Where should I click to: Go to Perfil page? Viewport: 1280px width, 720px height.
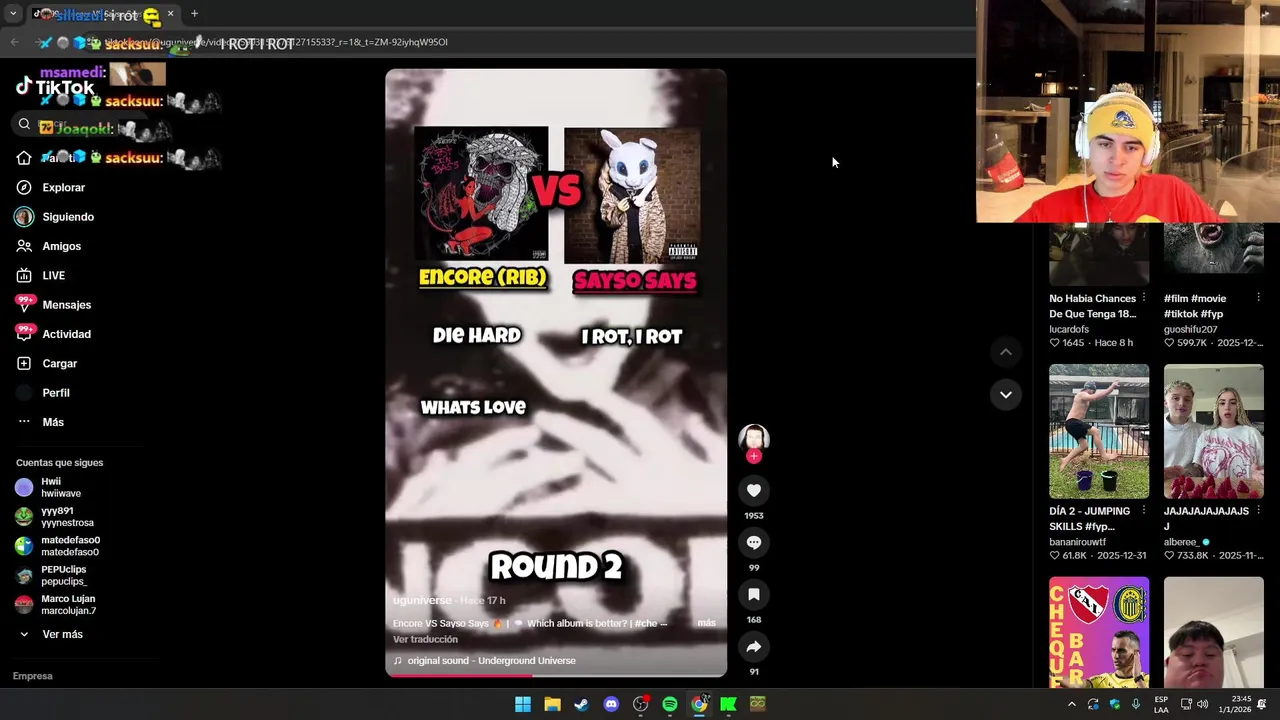[x=55, y=393]
